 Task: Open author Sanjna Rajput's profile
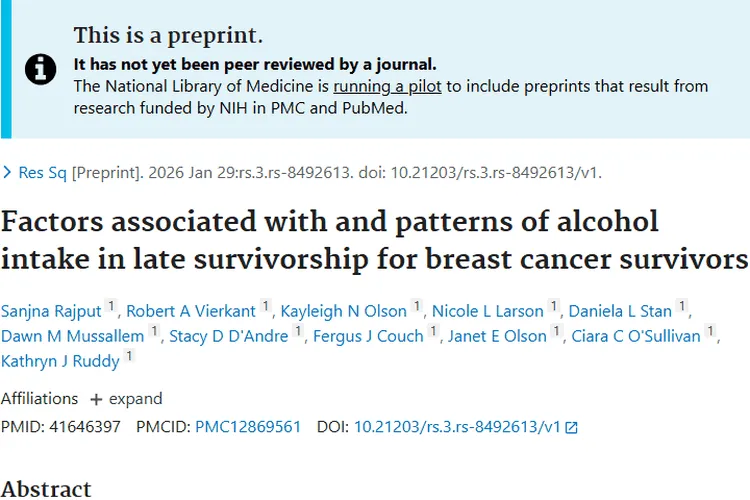[x=50, y=311]
